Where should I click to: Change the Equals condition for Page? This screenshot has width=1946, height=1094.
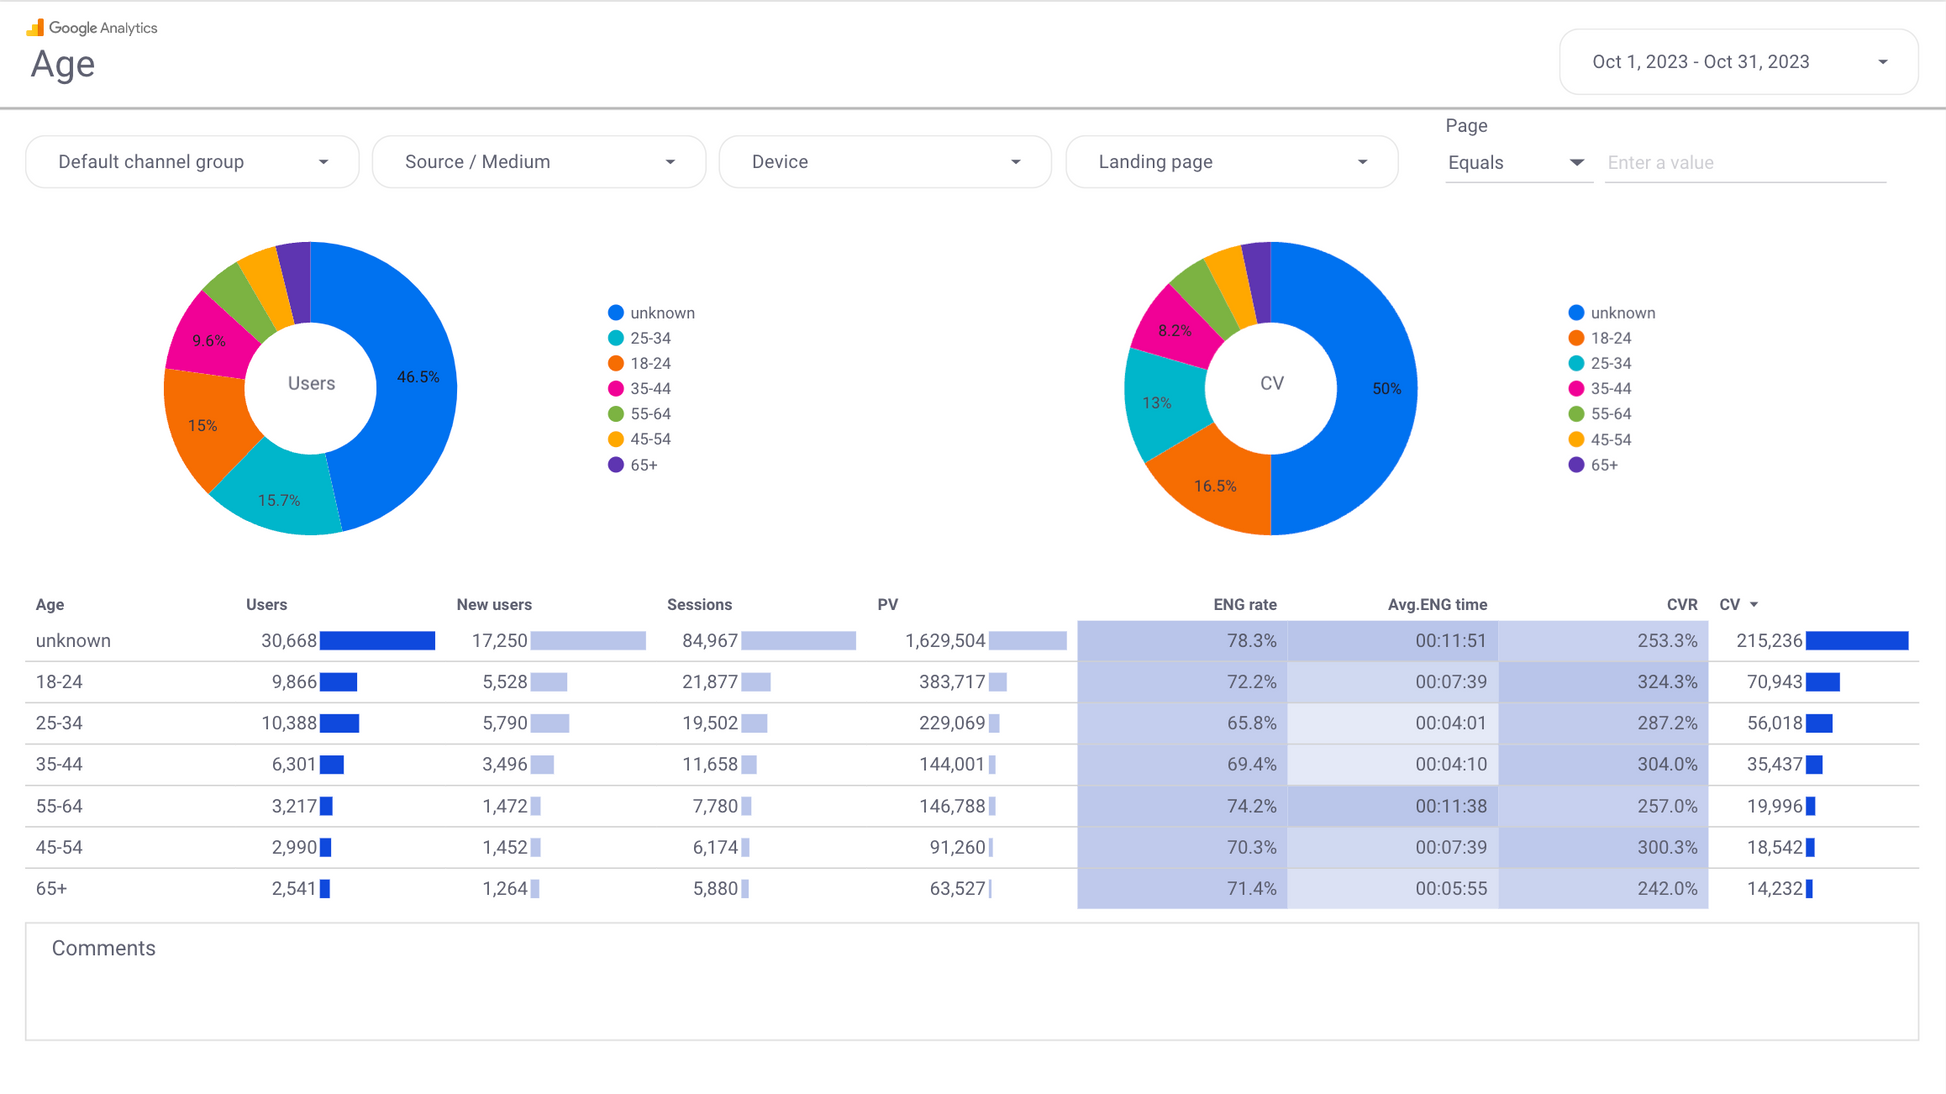1516,163
